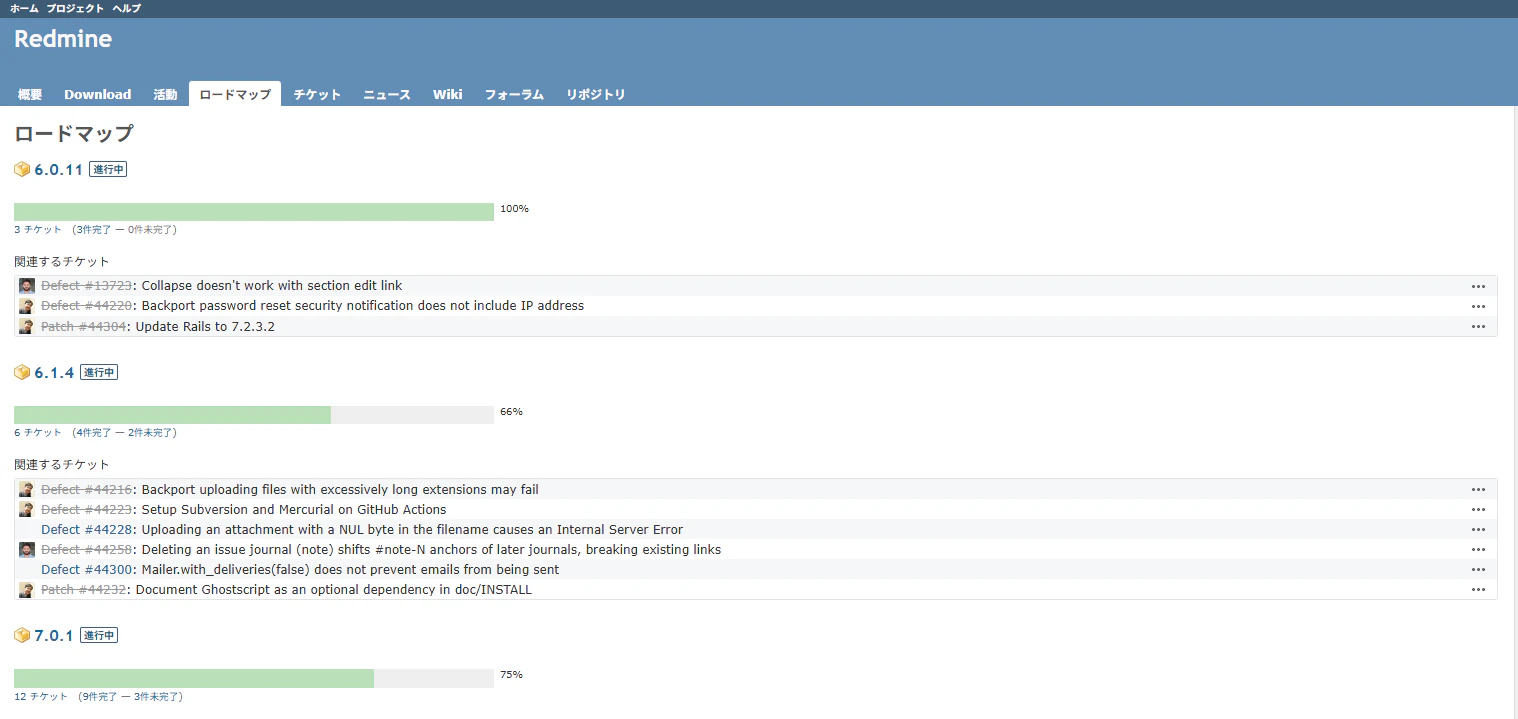Viewport: 1518px width, 719px height.
Task: Click the 3件未完了 link under 7.0.1
Action: coord(155,696)
